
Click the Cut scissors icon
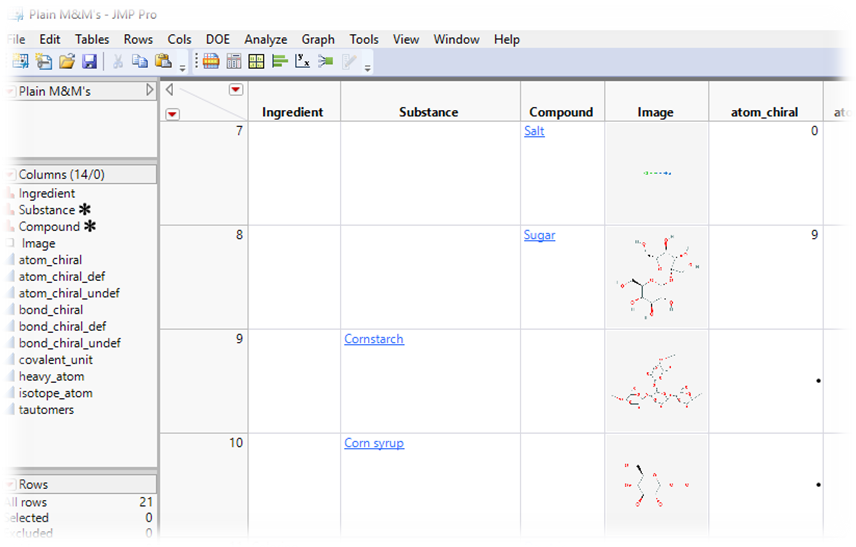point(117,61)
